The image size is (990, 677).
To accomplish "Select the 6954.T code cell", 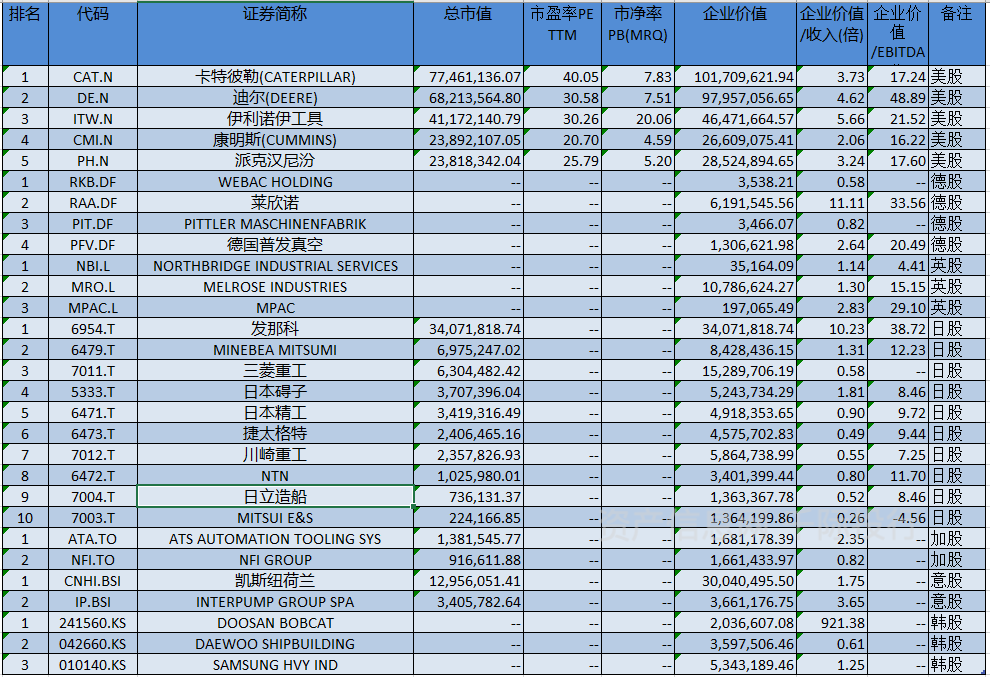I will [93, 328].
